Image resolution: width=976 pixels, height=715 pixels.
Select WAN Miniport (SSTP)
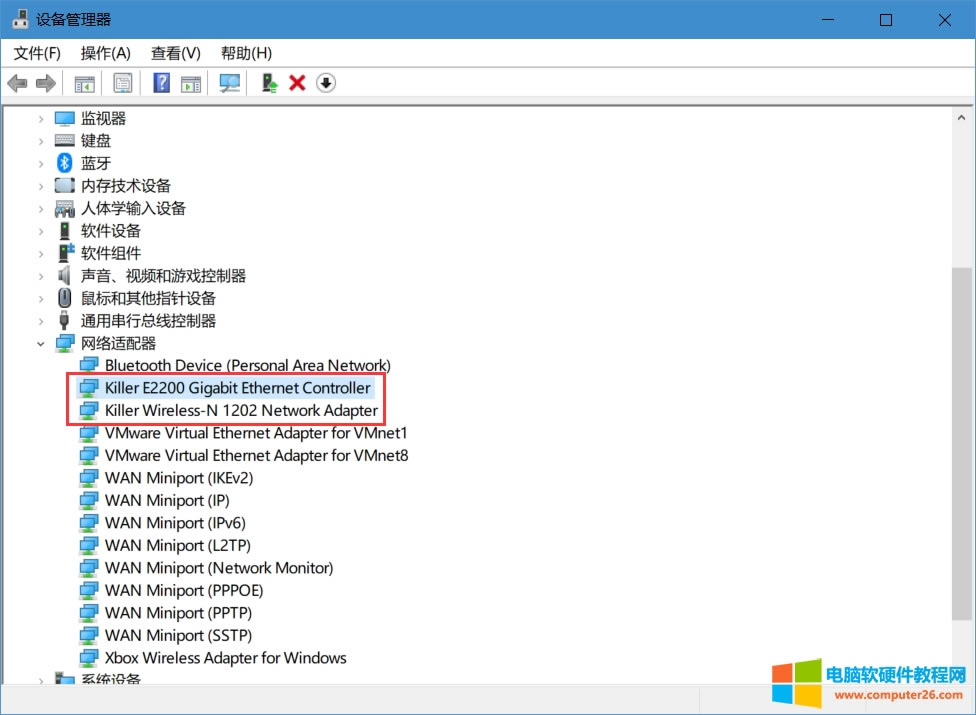tap(179, 635)
